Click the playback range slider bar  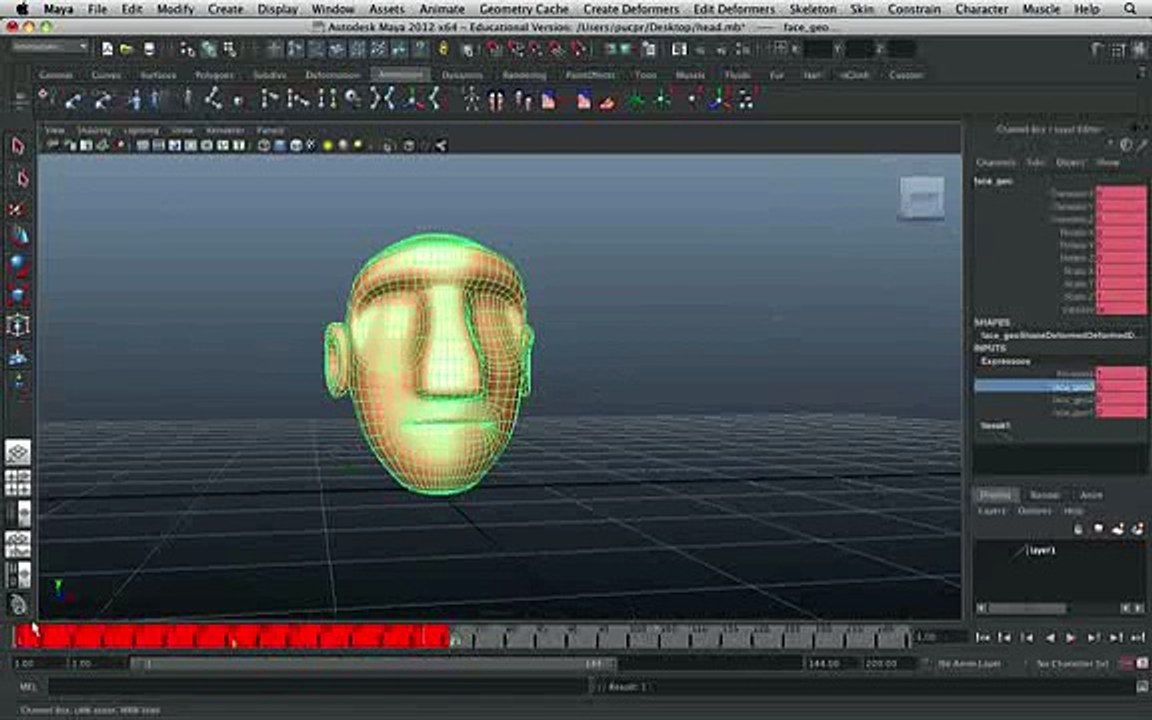tap(374, 663)
